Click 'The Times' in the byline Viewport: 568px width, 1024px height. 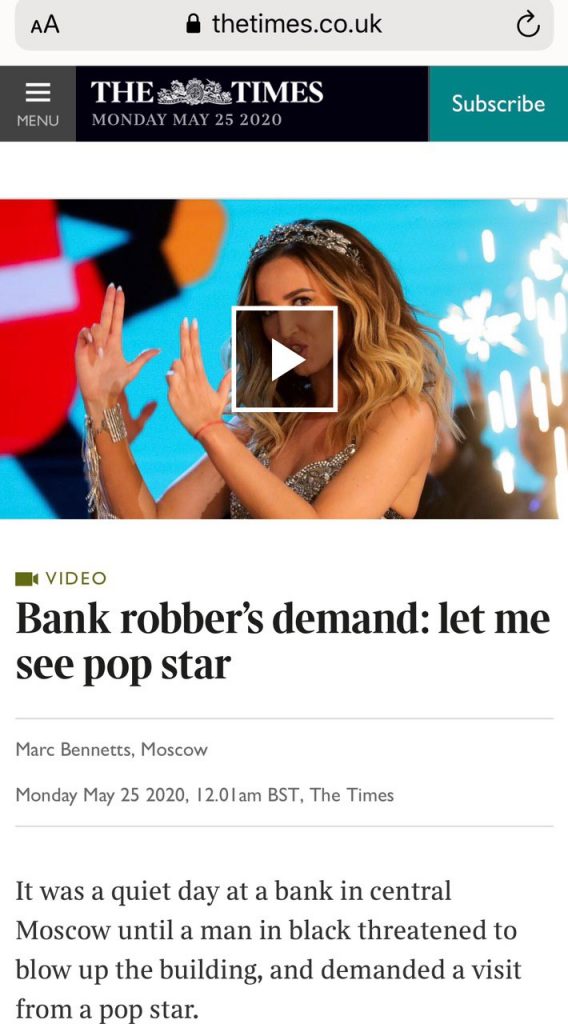(352, 795)
